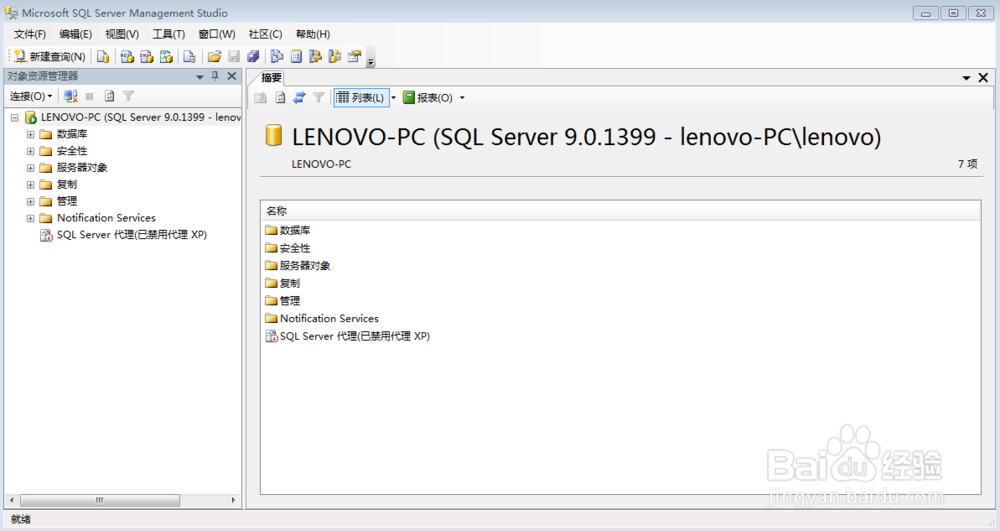Show the Template Explorer window

coord(335,57)
